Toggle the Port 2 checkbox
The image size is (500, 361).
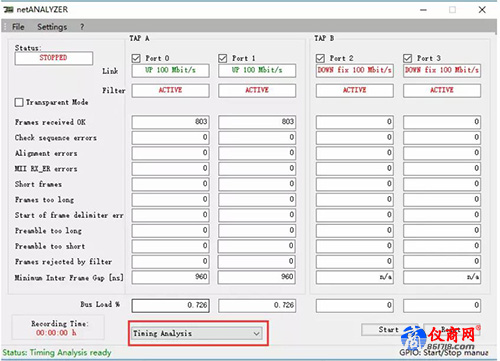click(320, 58)
